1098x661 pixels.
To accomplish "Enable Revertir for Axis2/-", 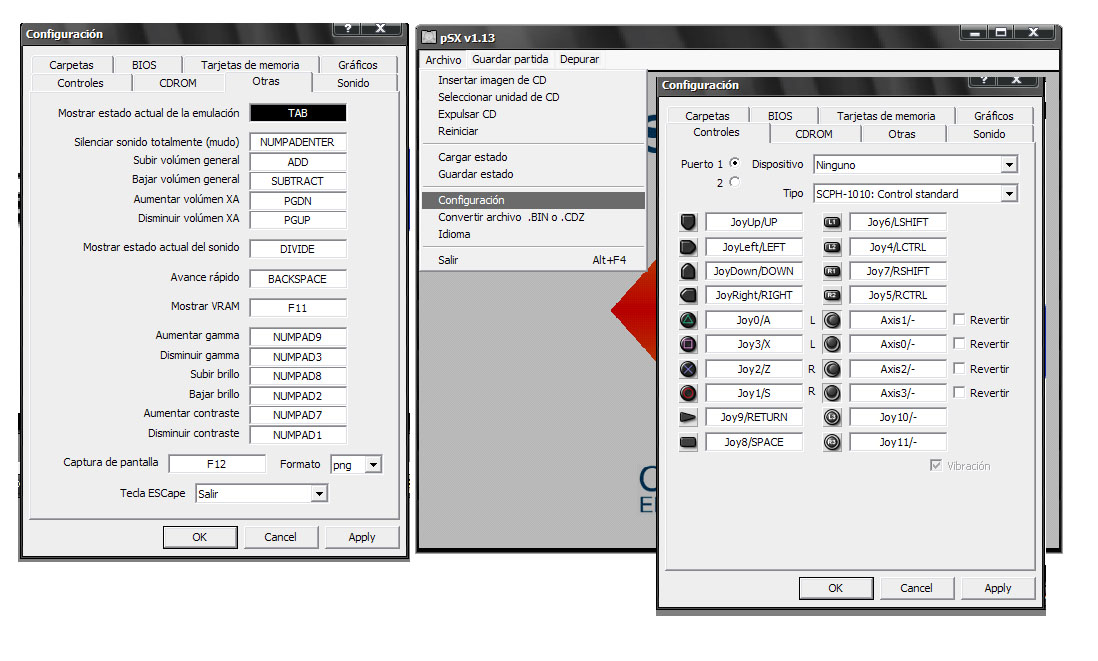I will tap(959, 368).
